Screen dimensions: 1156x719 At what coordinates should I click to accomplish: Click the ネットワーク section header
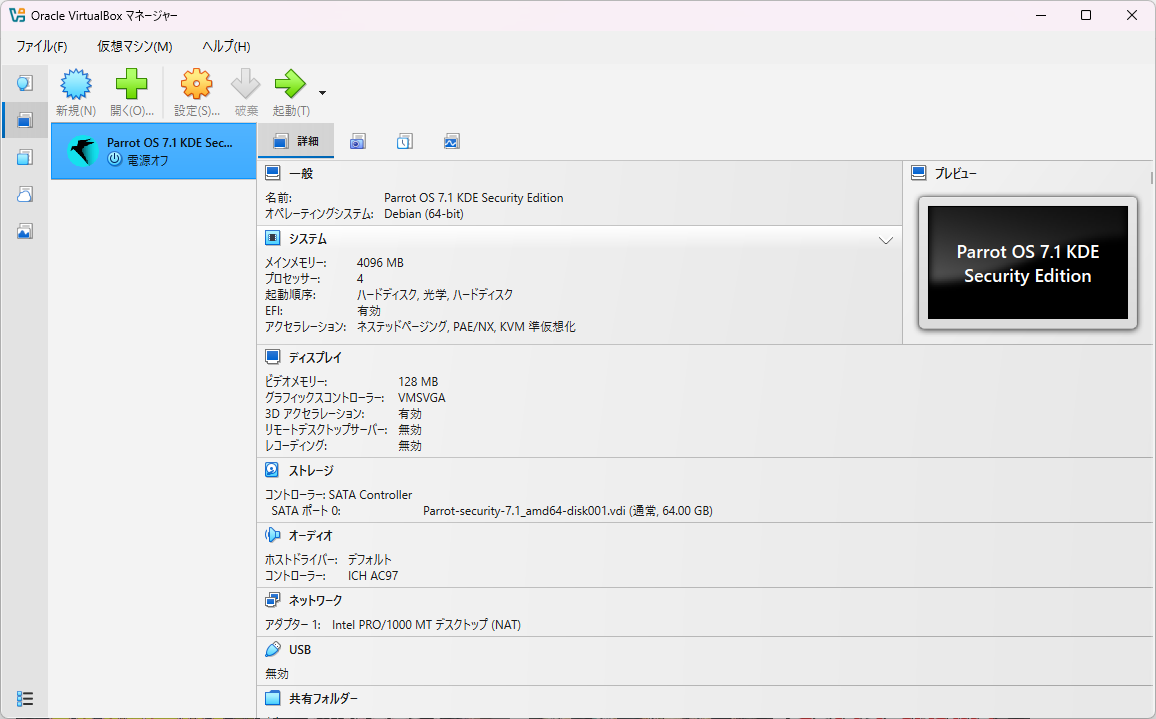316,600
